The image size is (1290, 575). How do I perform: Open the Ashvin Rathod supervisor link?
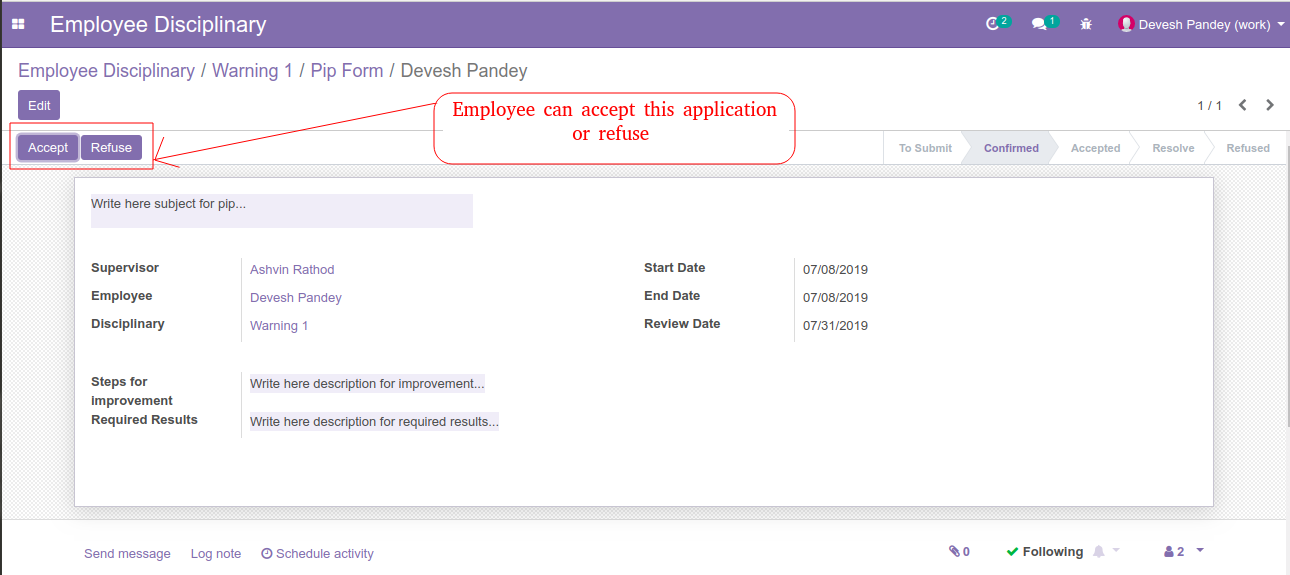[x=292, y=270]
